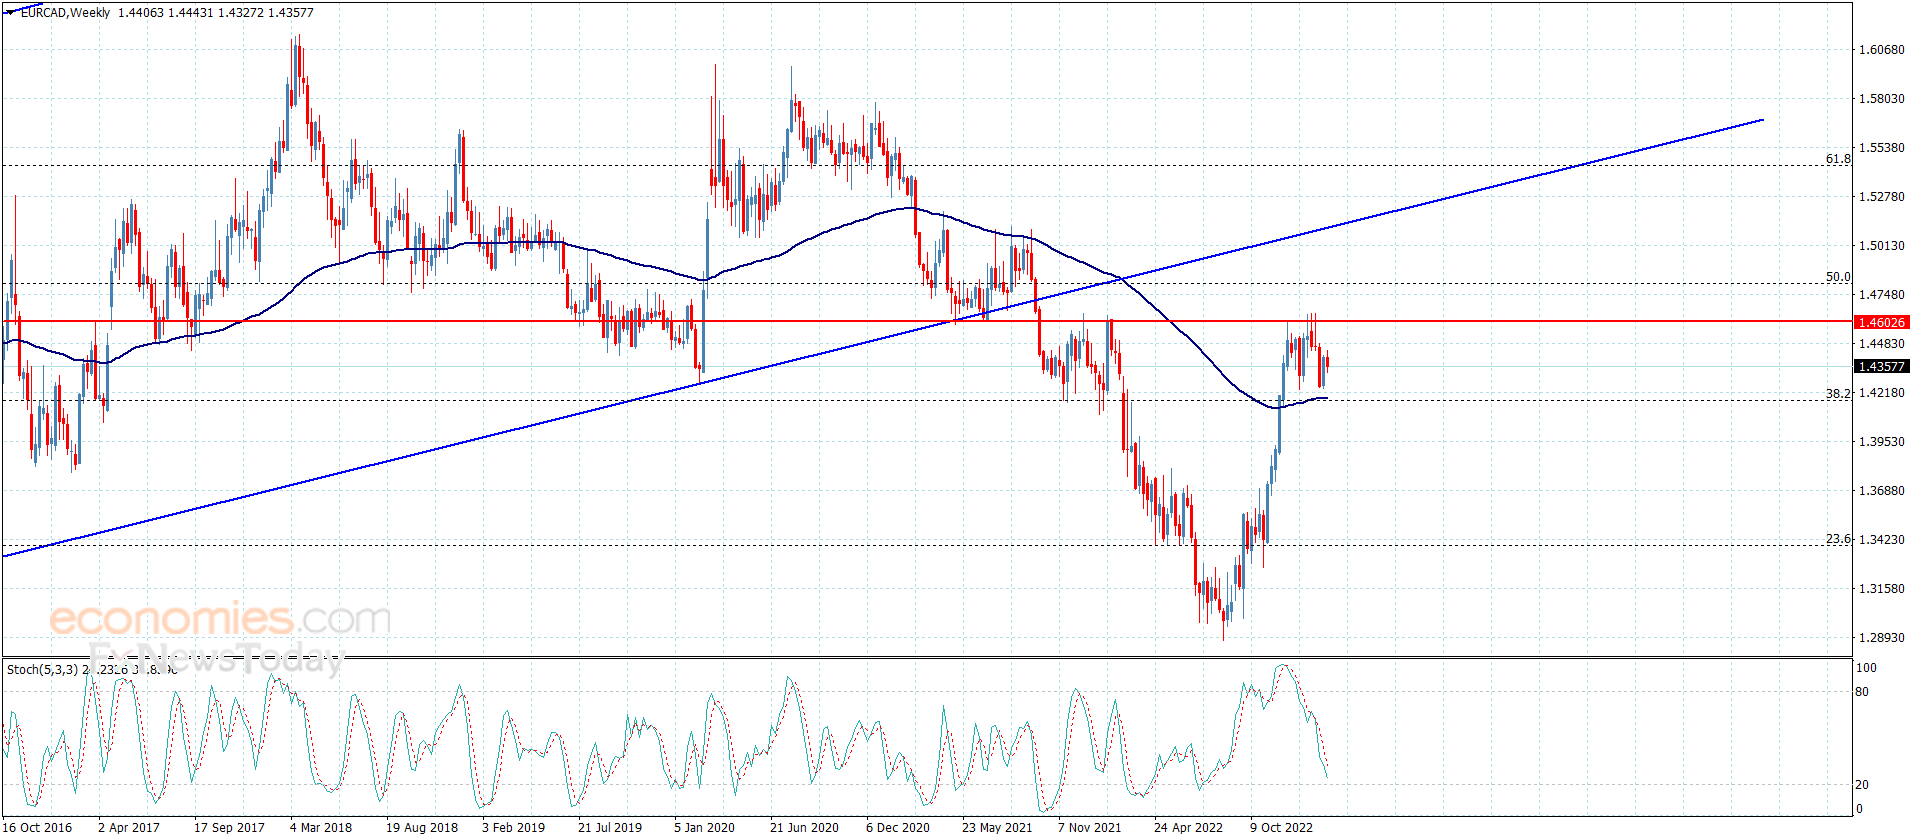Click the 1.39530 price axis value
This screenshot has height=840, width=1916.
1881,441
